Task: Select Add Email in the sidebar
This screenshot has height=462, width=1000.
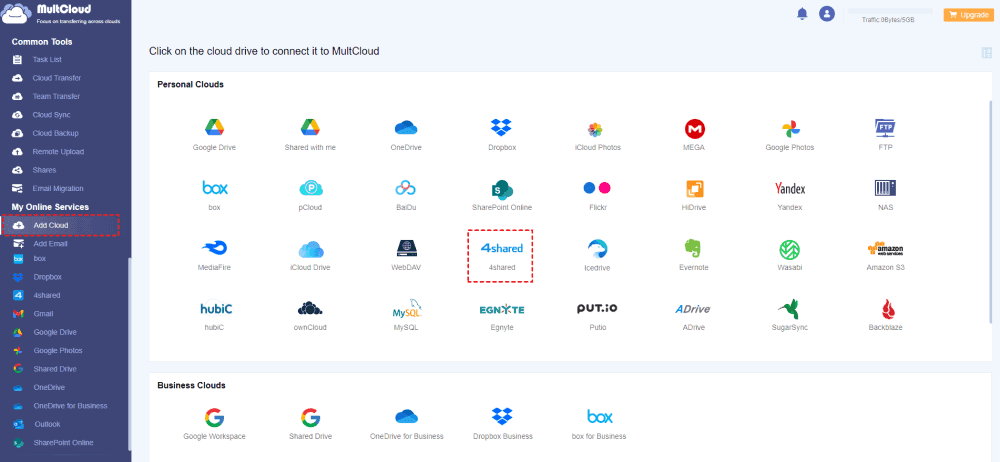Action: point(50,244)
